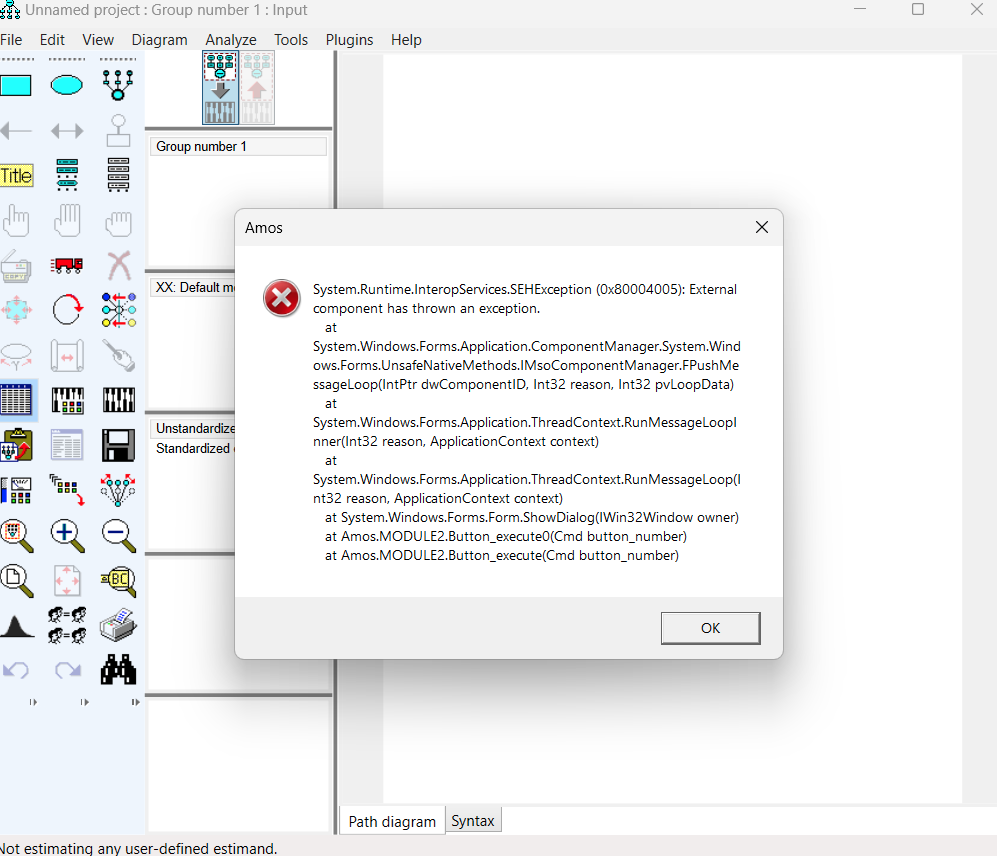Select Group number 1 in groups list
Screen dimensions: 997x856
(x=238, y=146)
